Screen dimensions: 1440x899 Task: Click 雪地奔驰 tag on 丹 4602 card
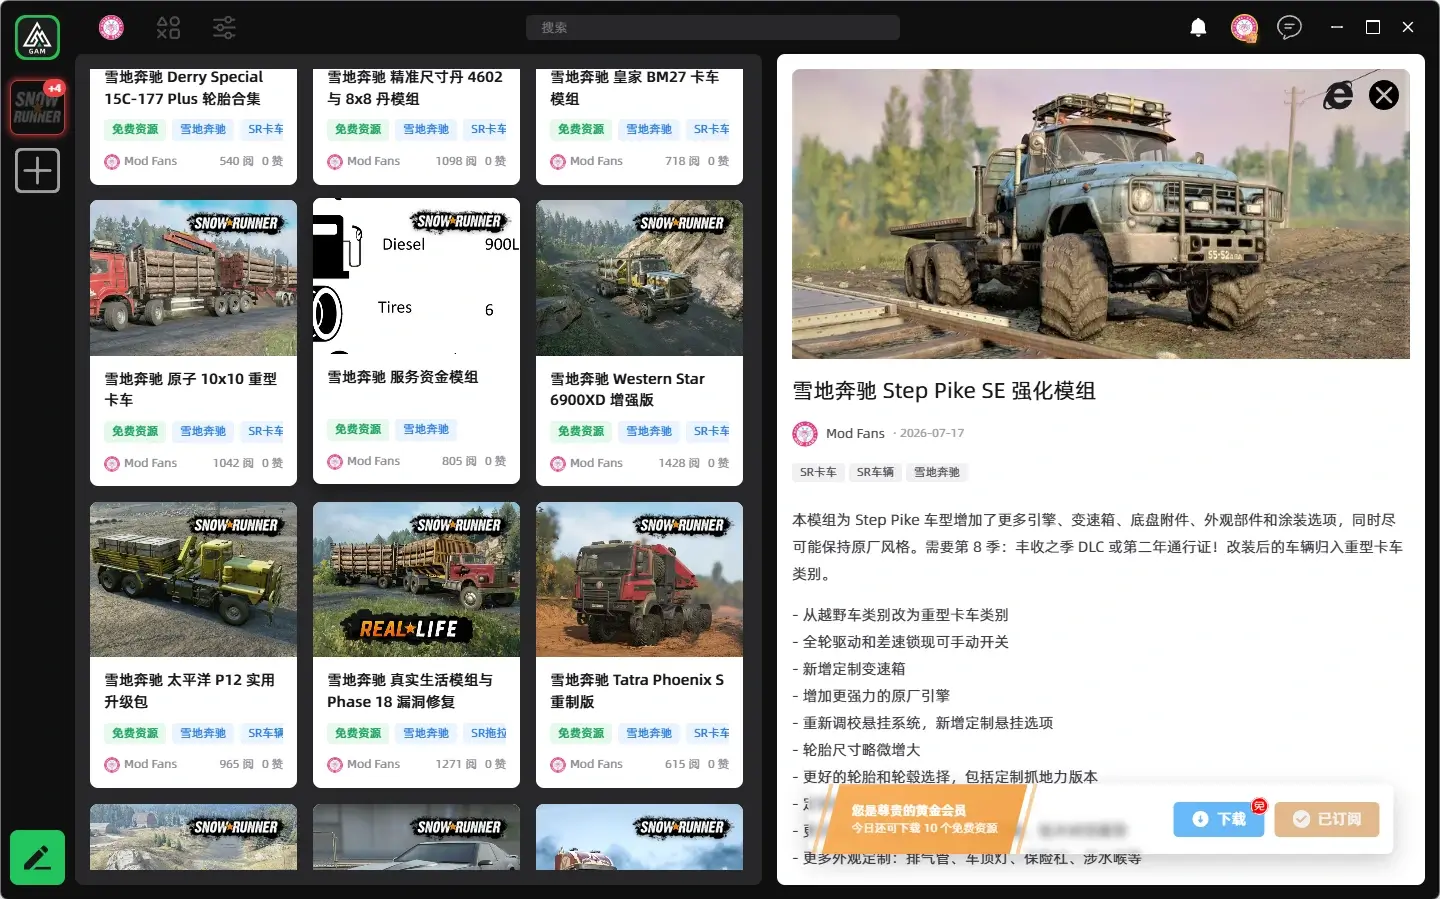point(426,129)
